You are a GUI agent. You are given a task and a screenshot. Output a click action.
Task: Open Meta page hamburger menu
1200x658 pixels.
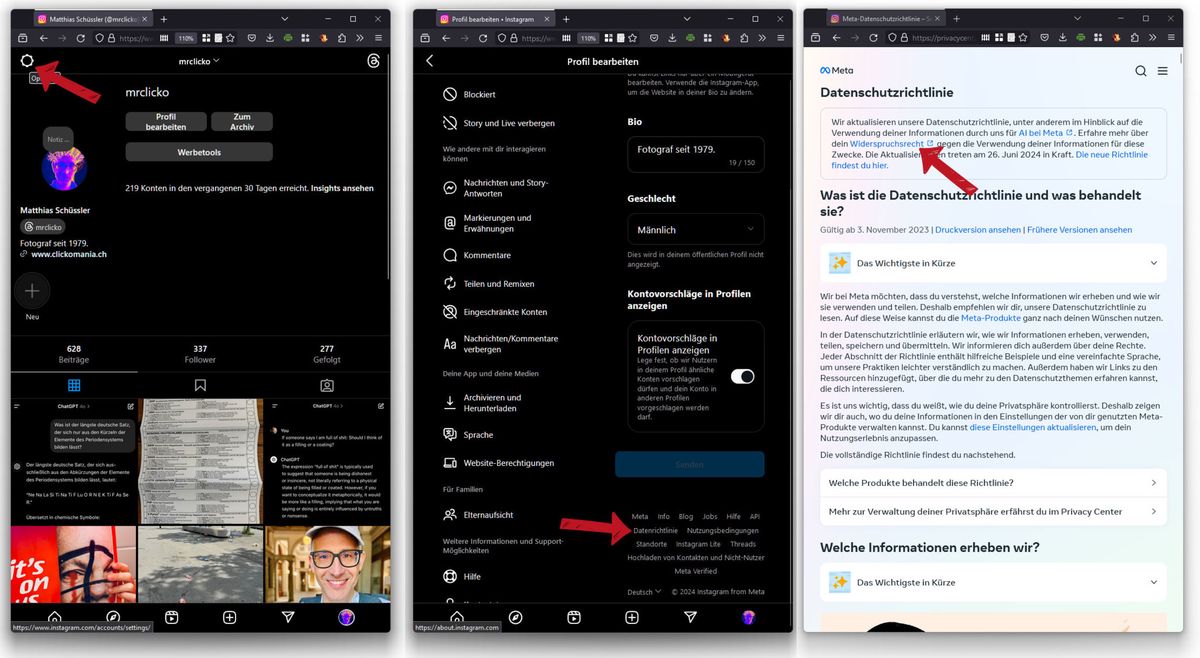pos(1162,71)
